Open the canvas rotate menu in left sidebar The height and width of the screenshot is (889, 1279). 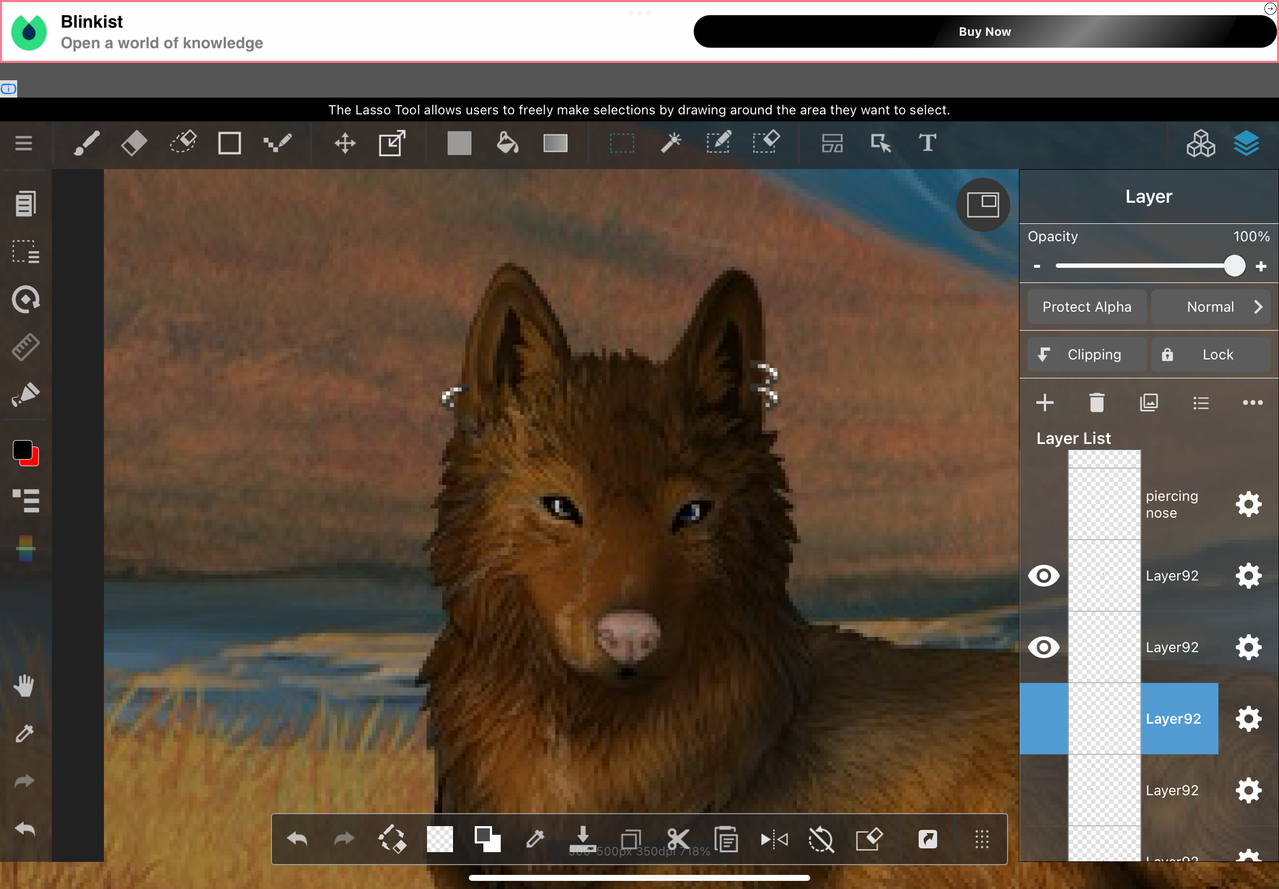[26, 299]
